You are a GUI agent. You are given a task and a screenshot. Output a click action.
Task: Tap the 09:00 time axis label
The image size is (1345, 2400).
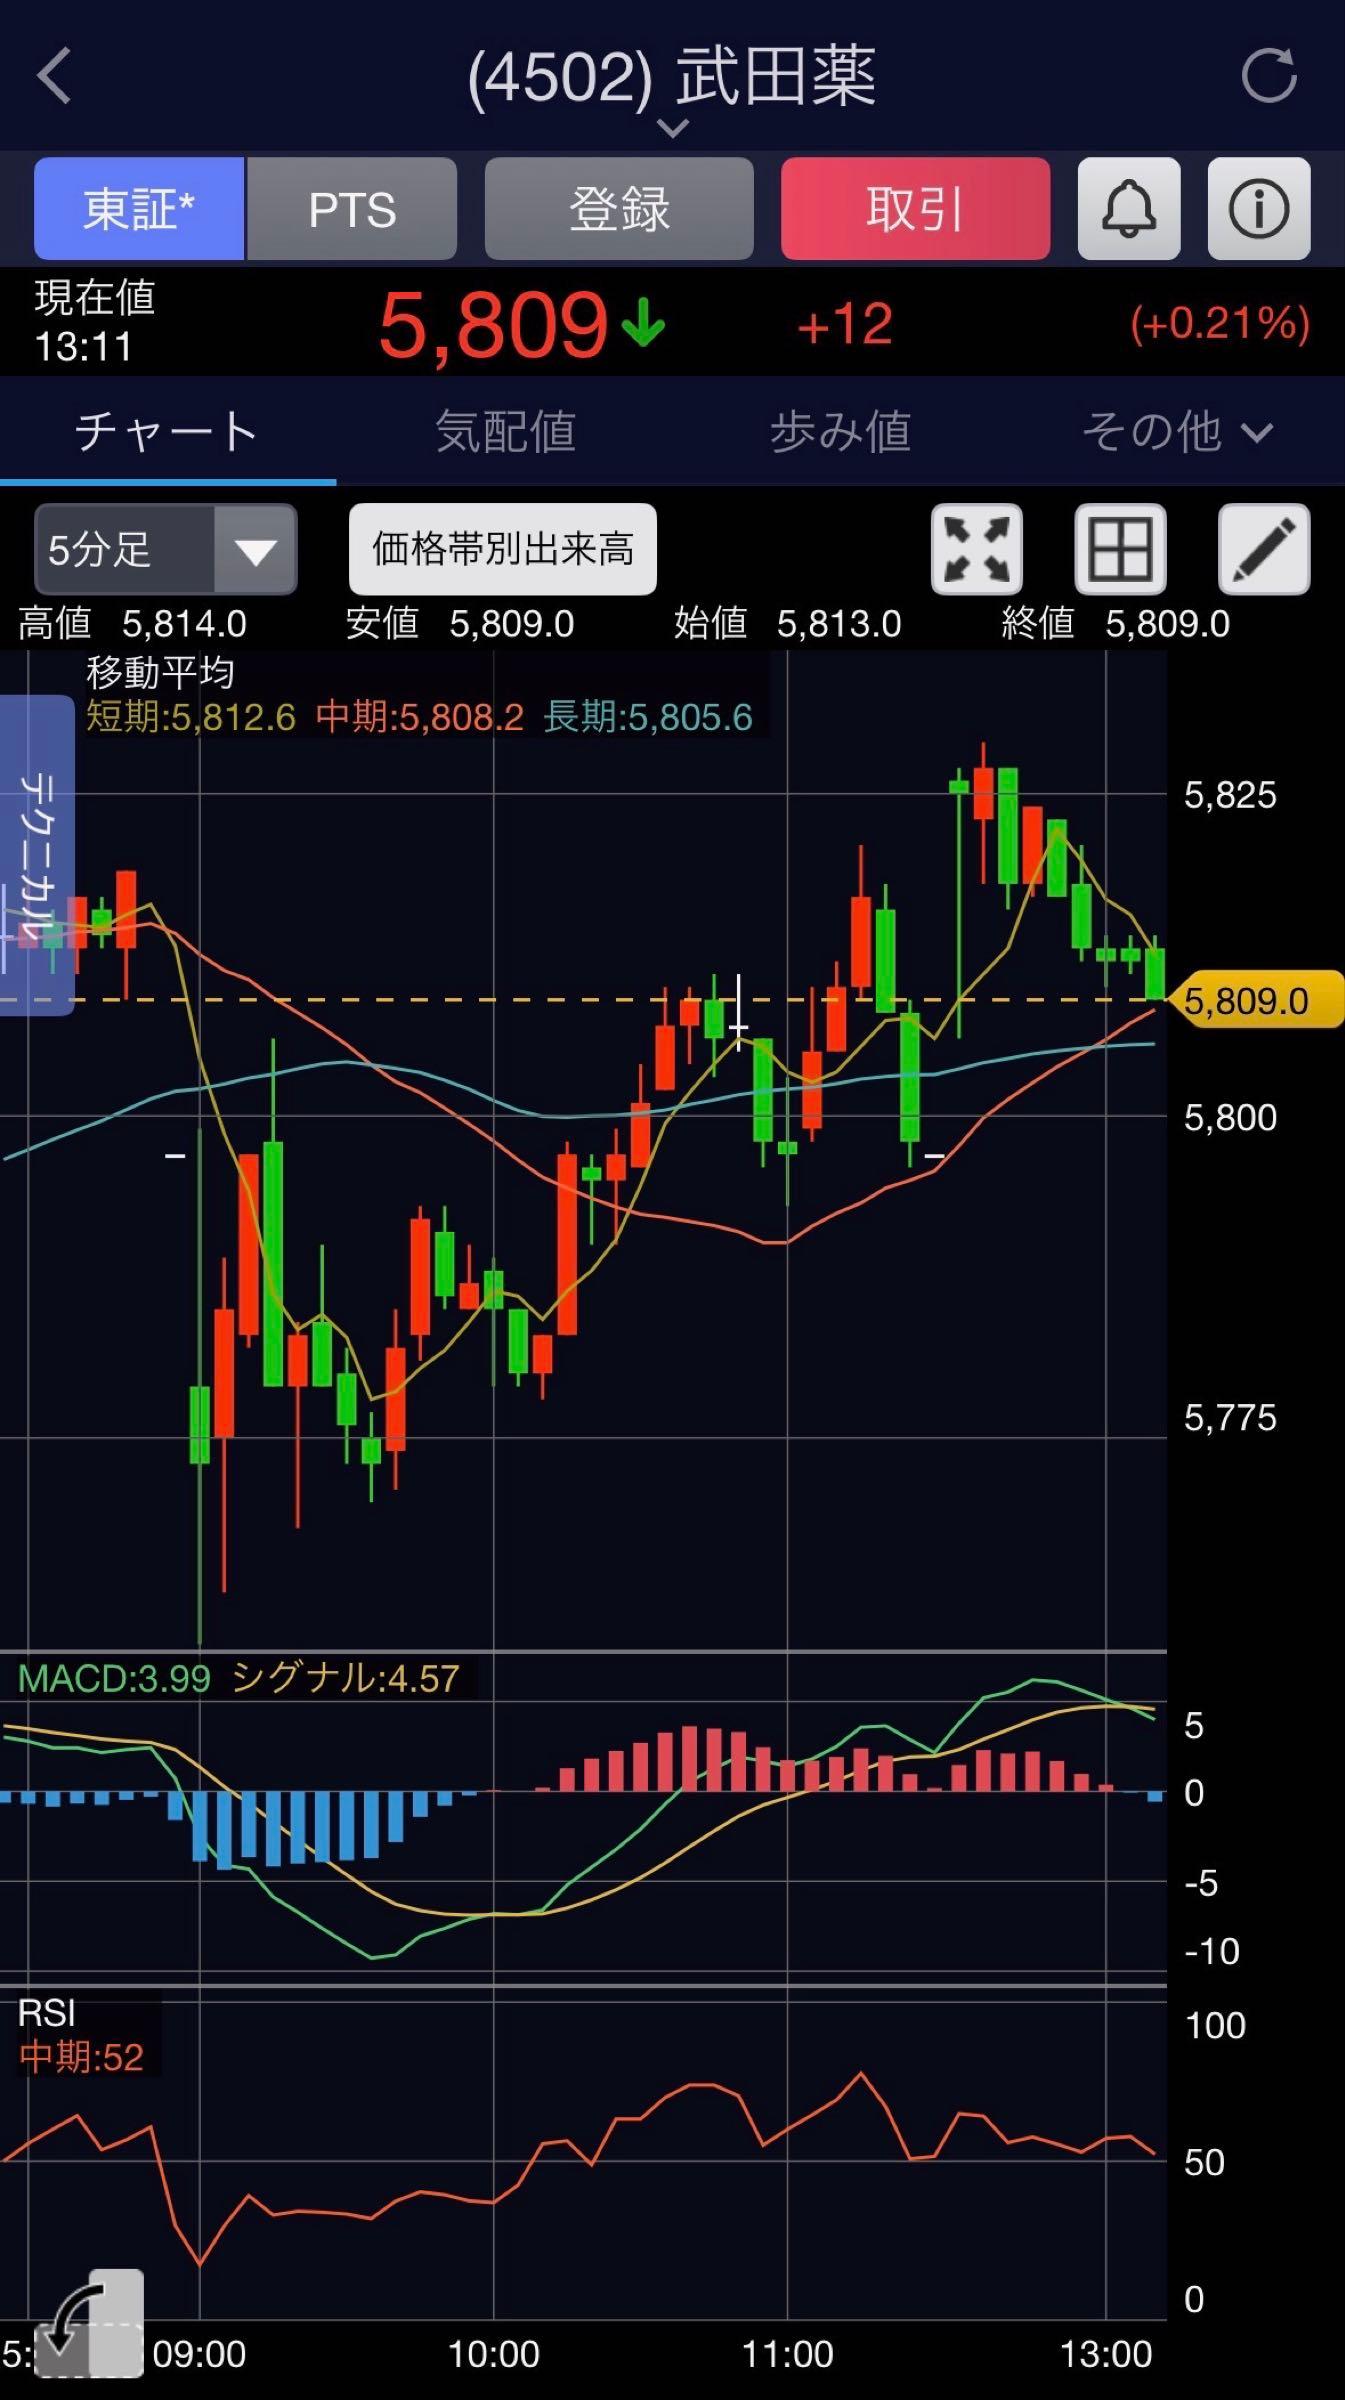199,2354
